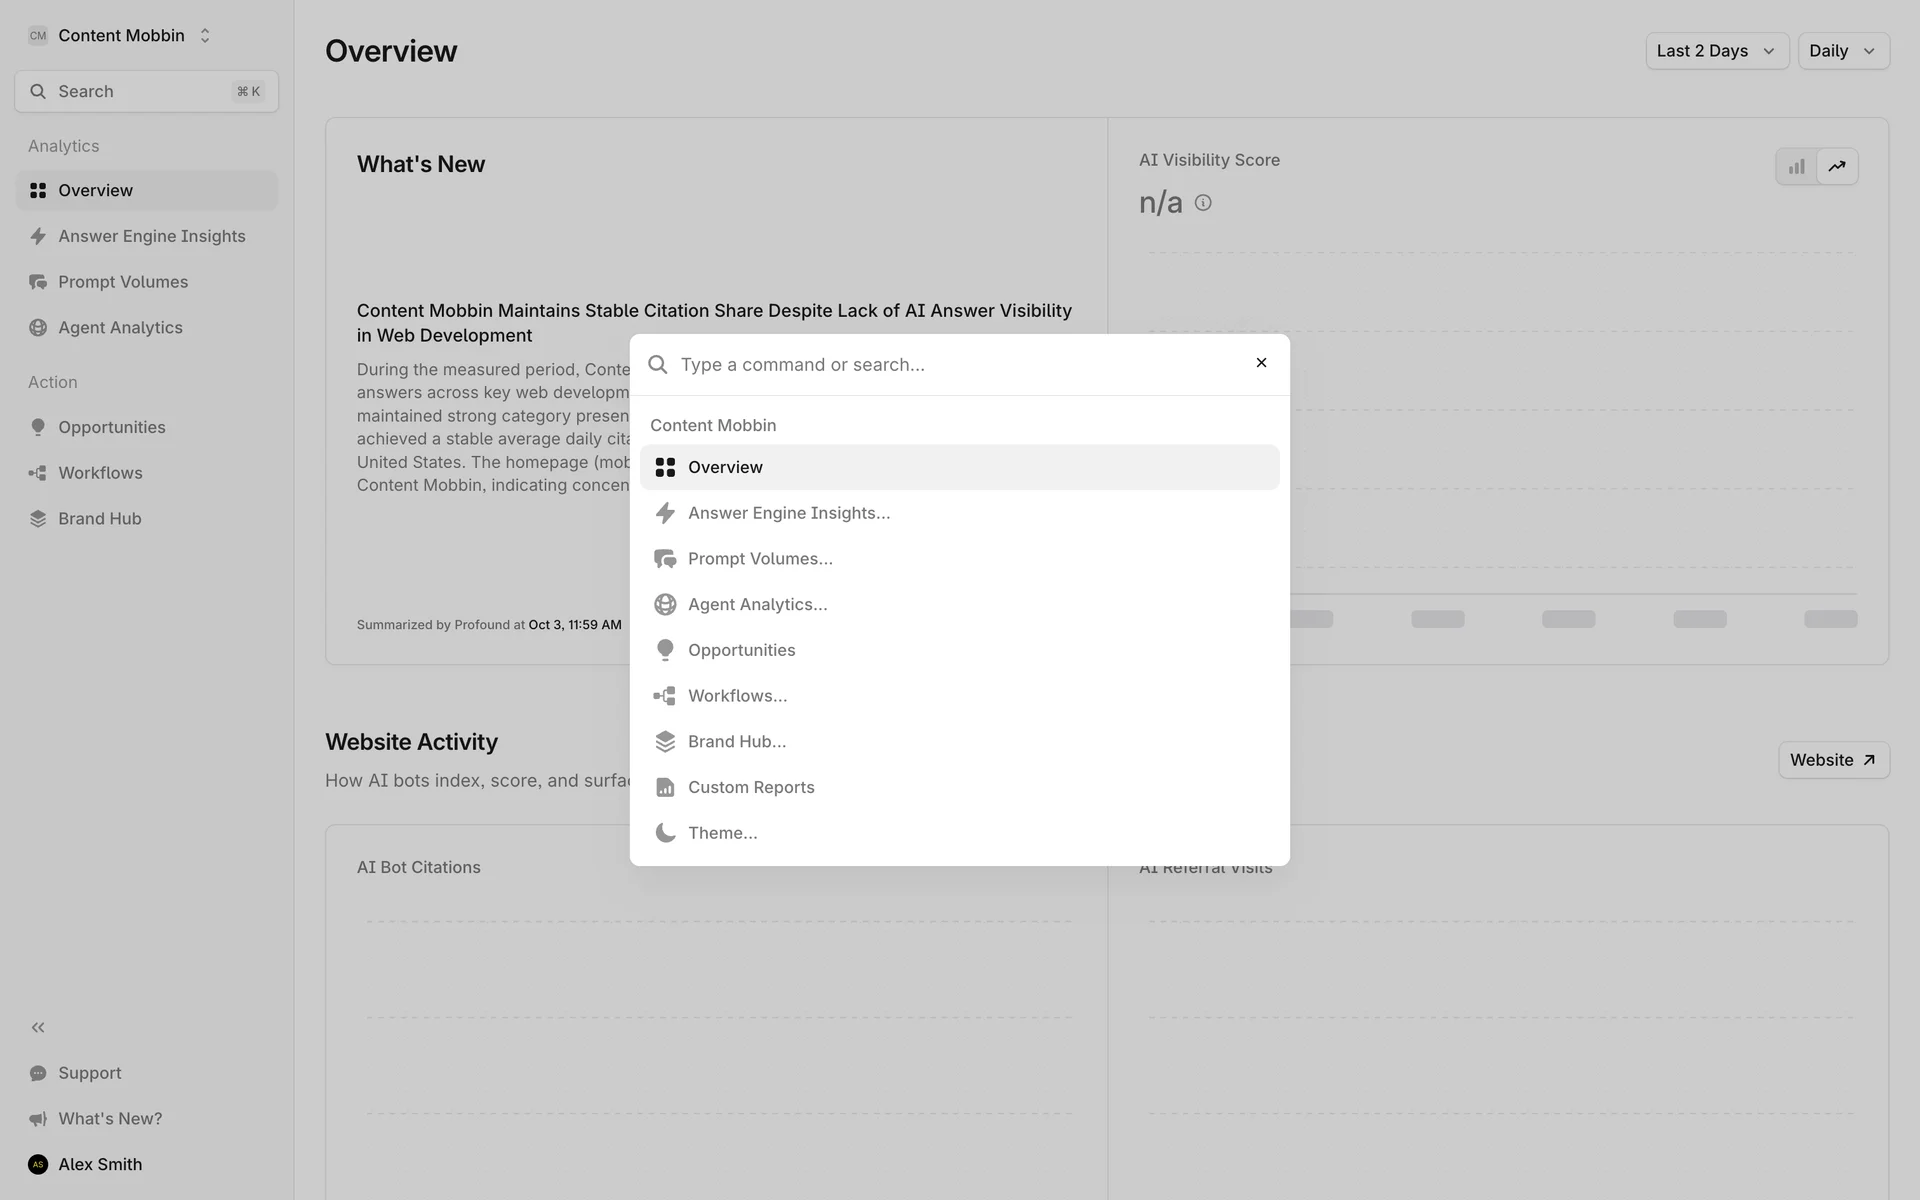The width and height of the screenshot is (1920, 1200).
Task: Open Support in the sidebar
Action: point(89,1073)
